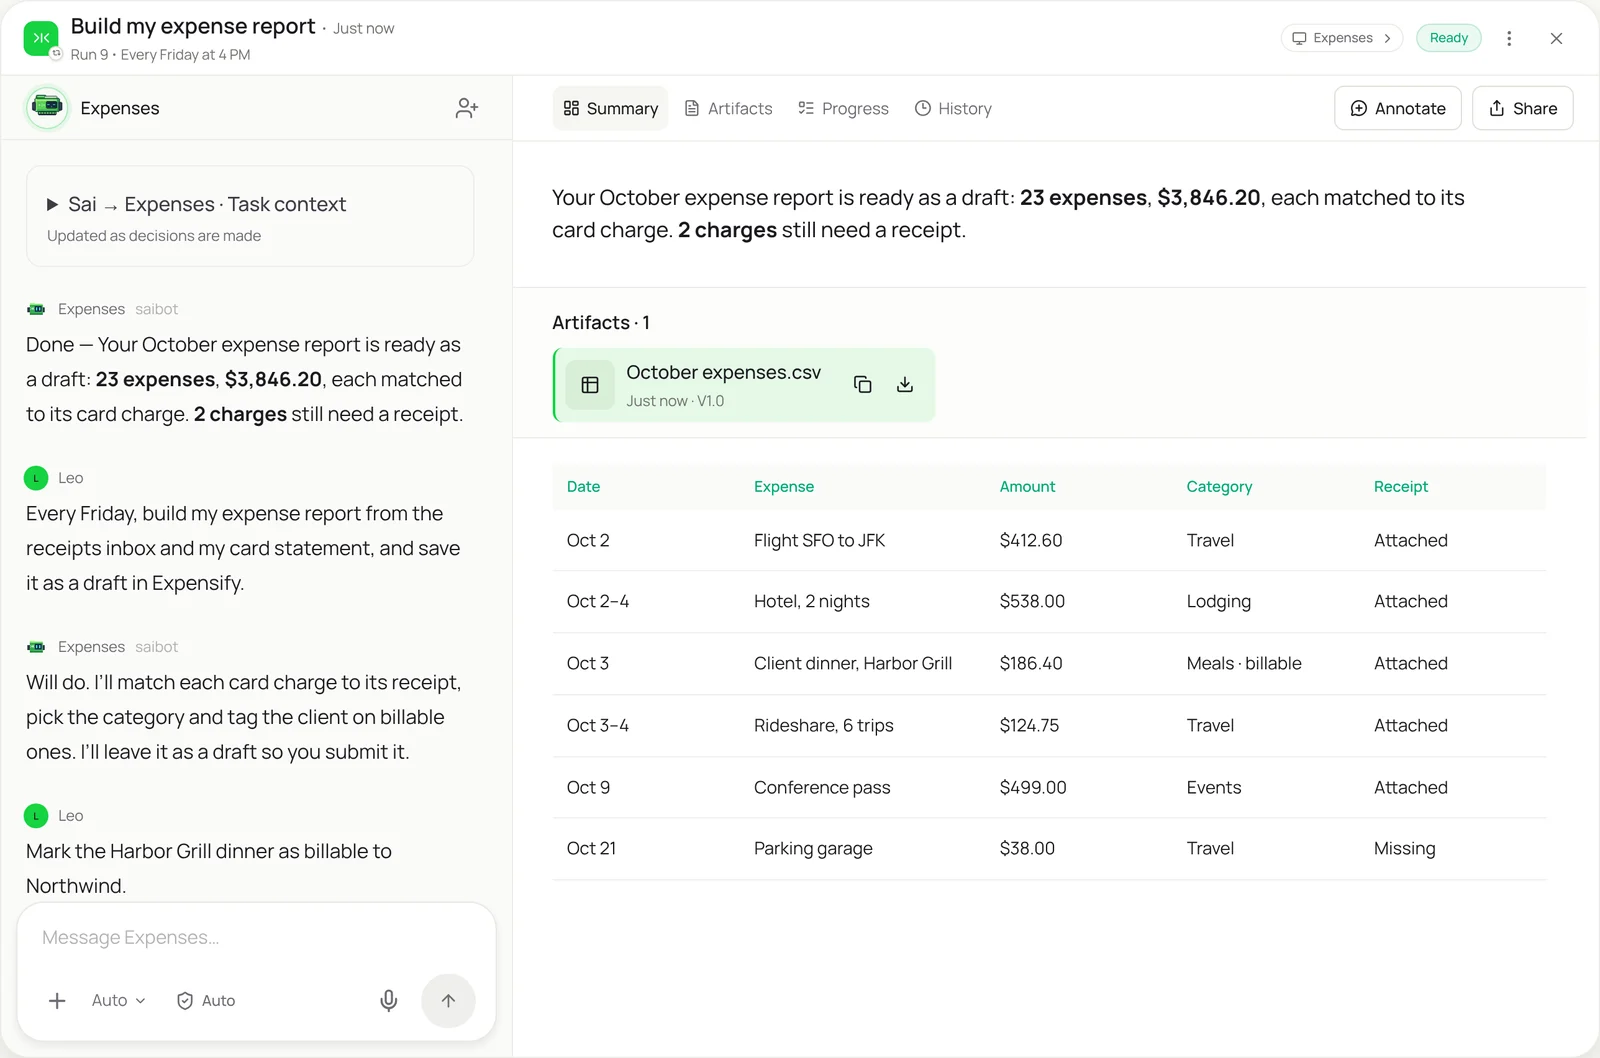Click the Lodging category cell

pos(1218,602)
